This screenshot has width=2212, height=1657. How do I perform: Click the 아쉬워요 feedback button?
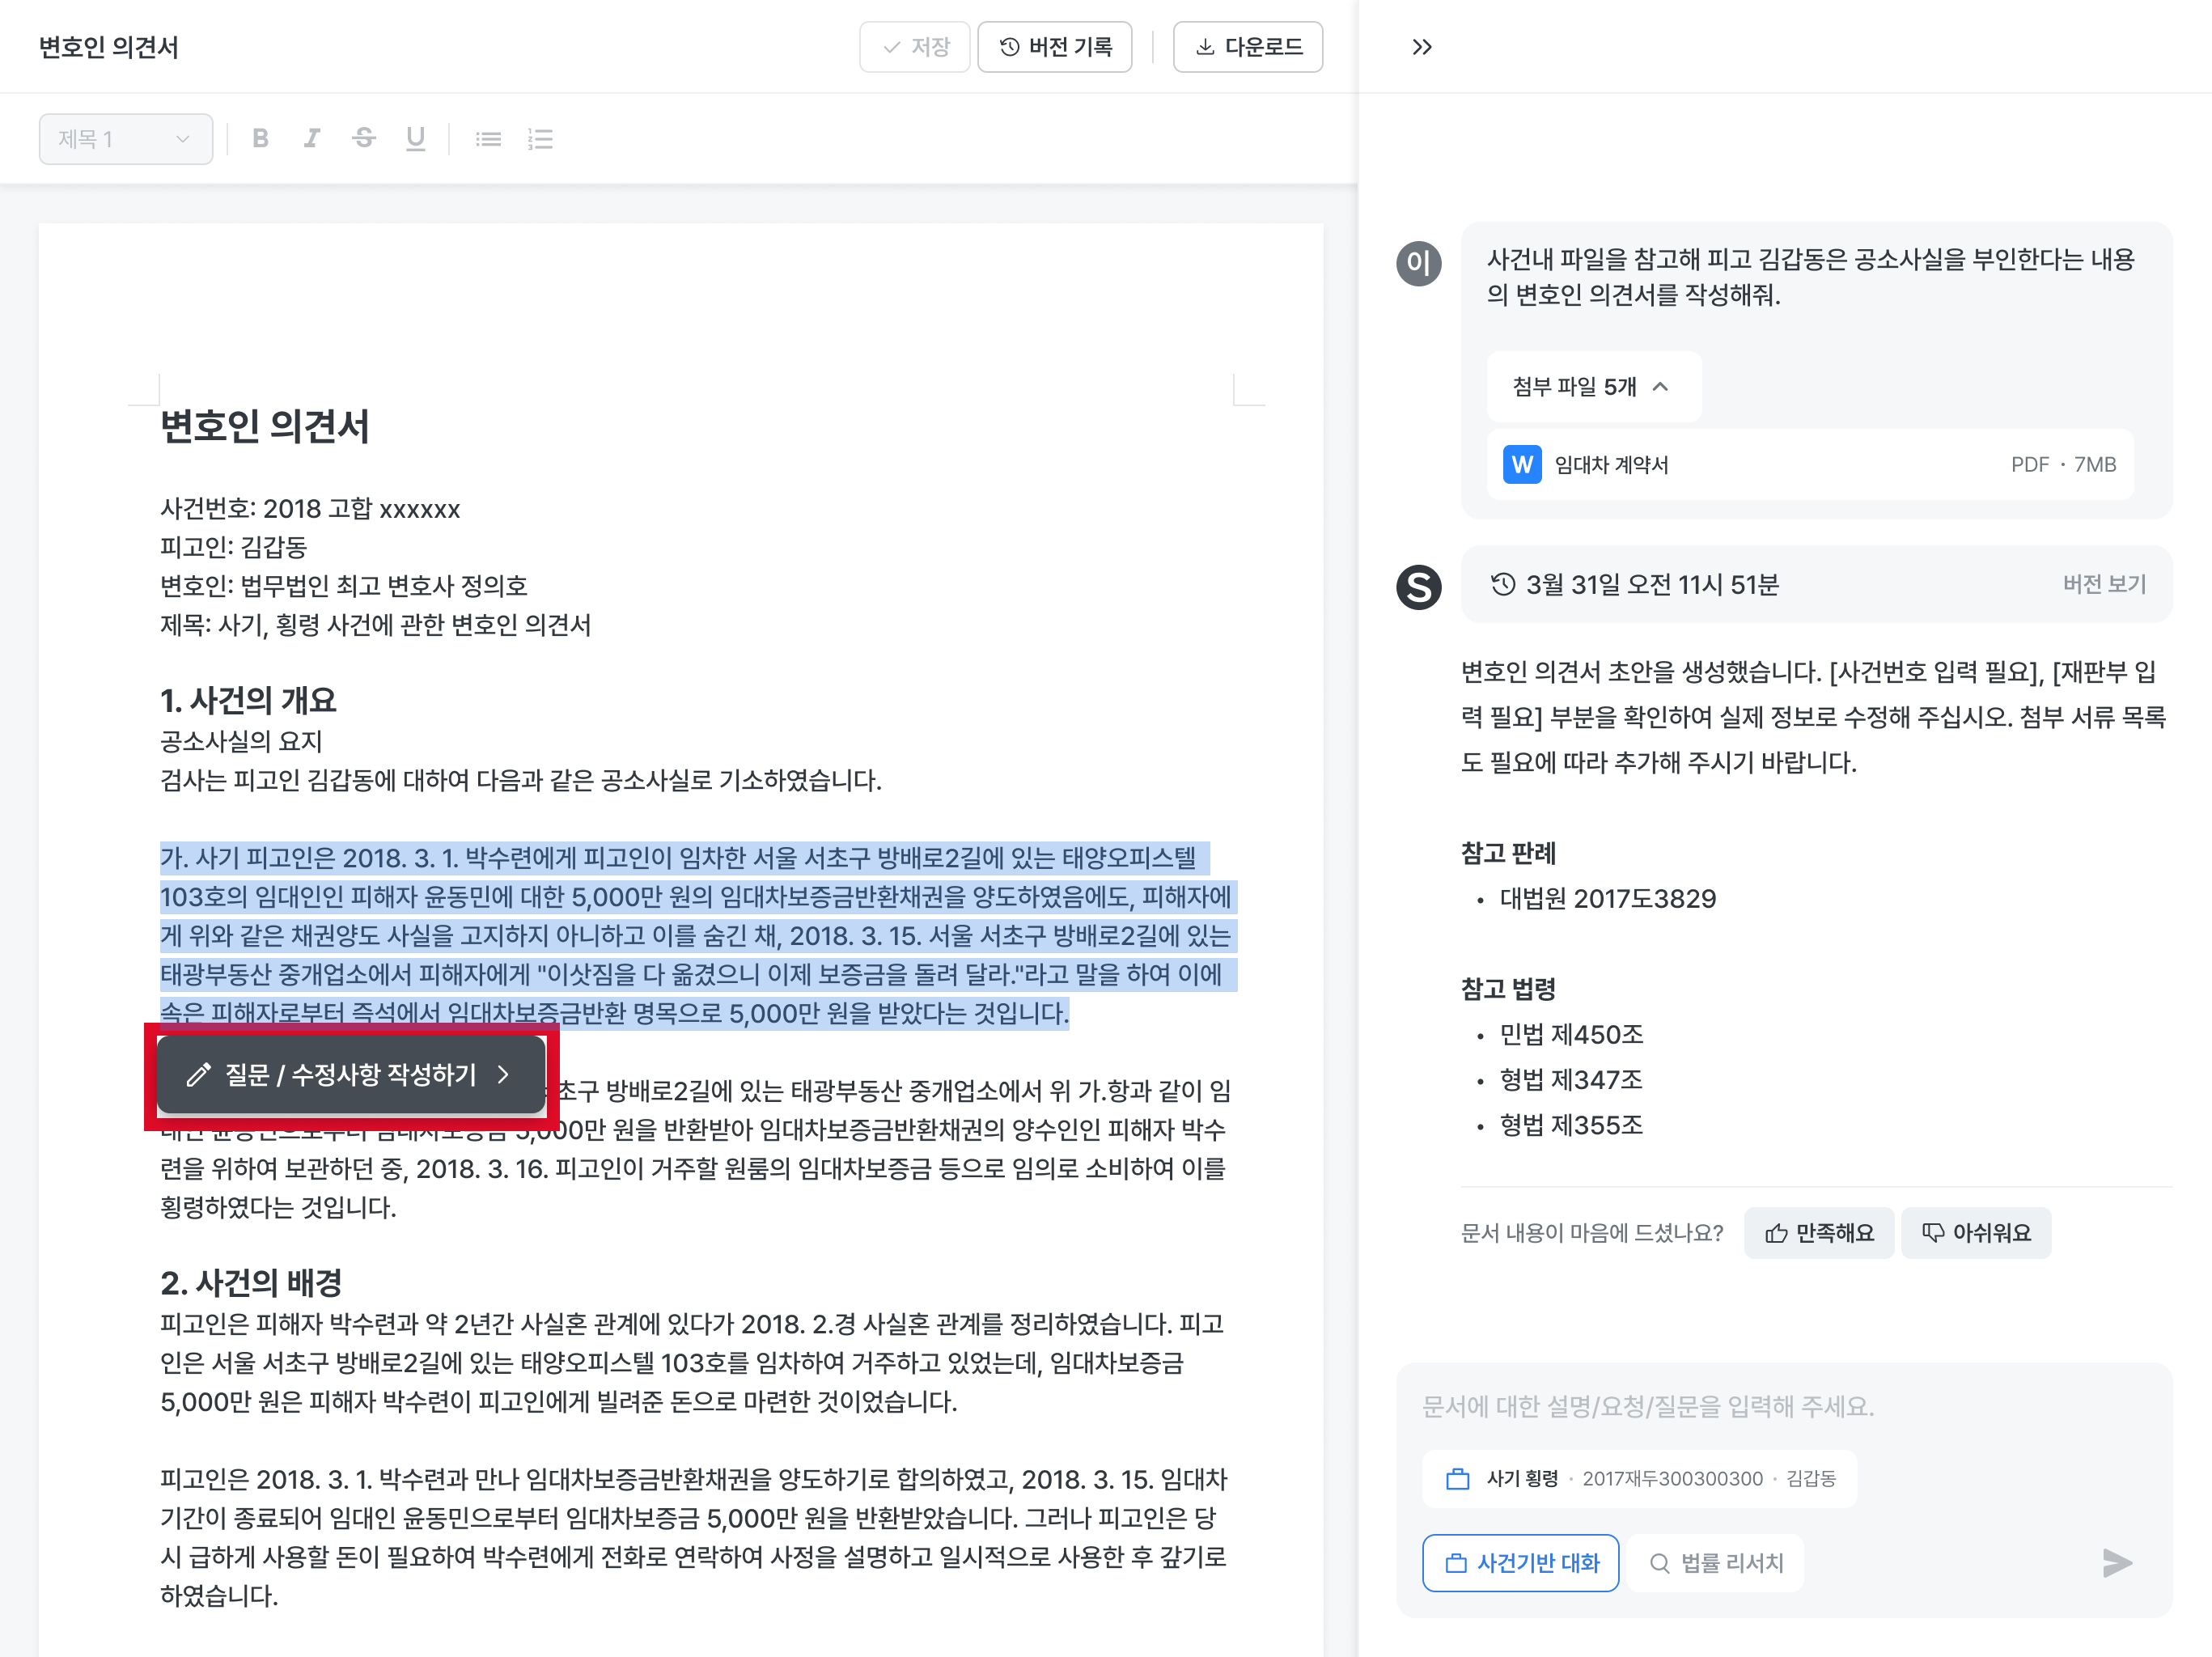[1975, 1232]
